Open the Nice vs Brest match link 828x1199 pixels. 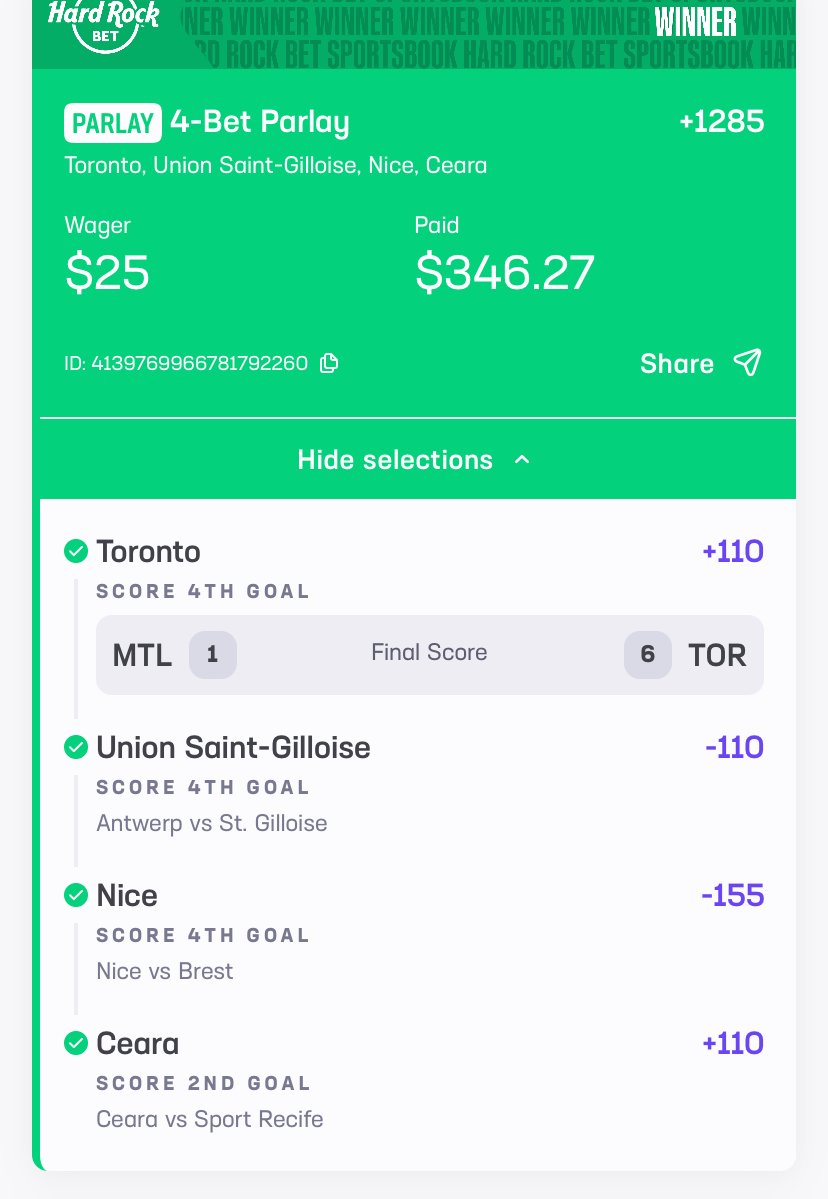[164, 971]
